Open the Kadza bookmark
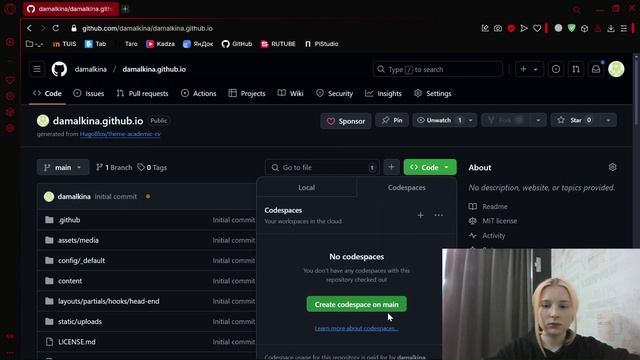 (x=160, y=44)
